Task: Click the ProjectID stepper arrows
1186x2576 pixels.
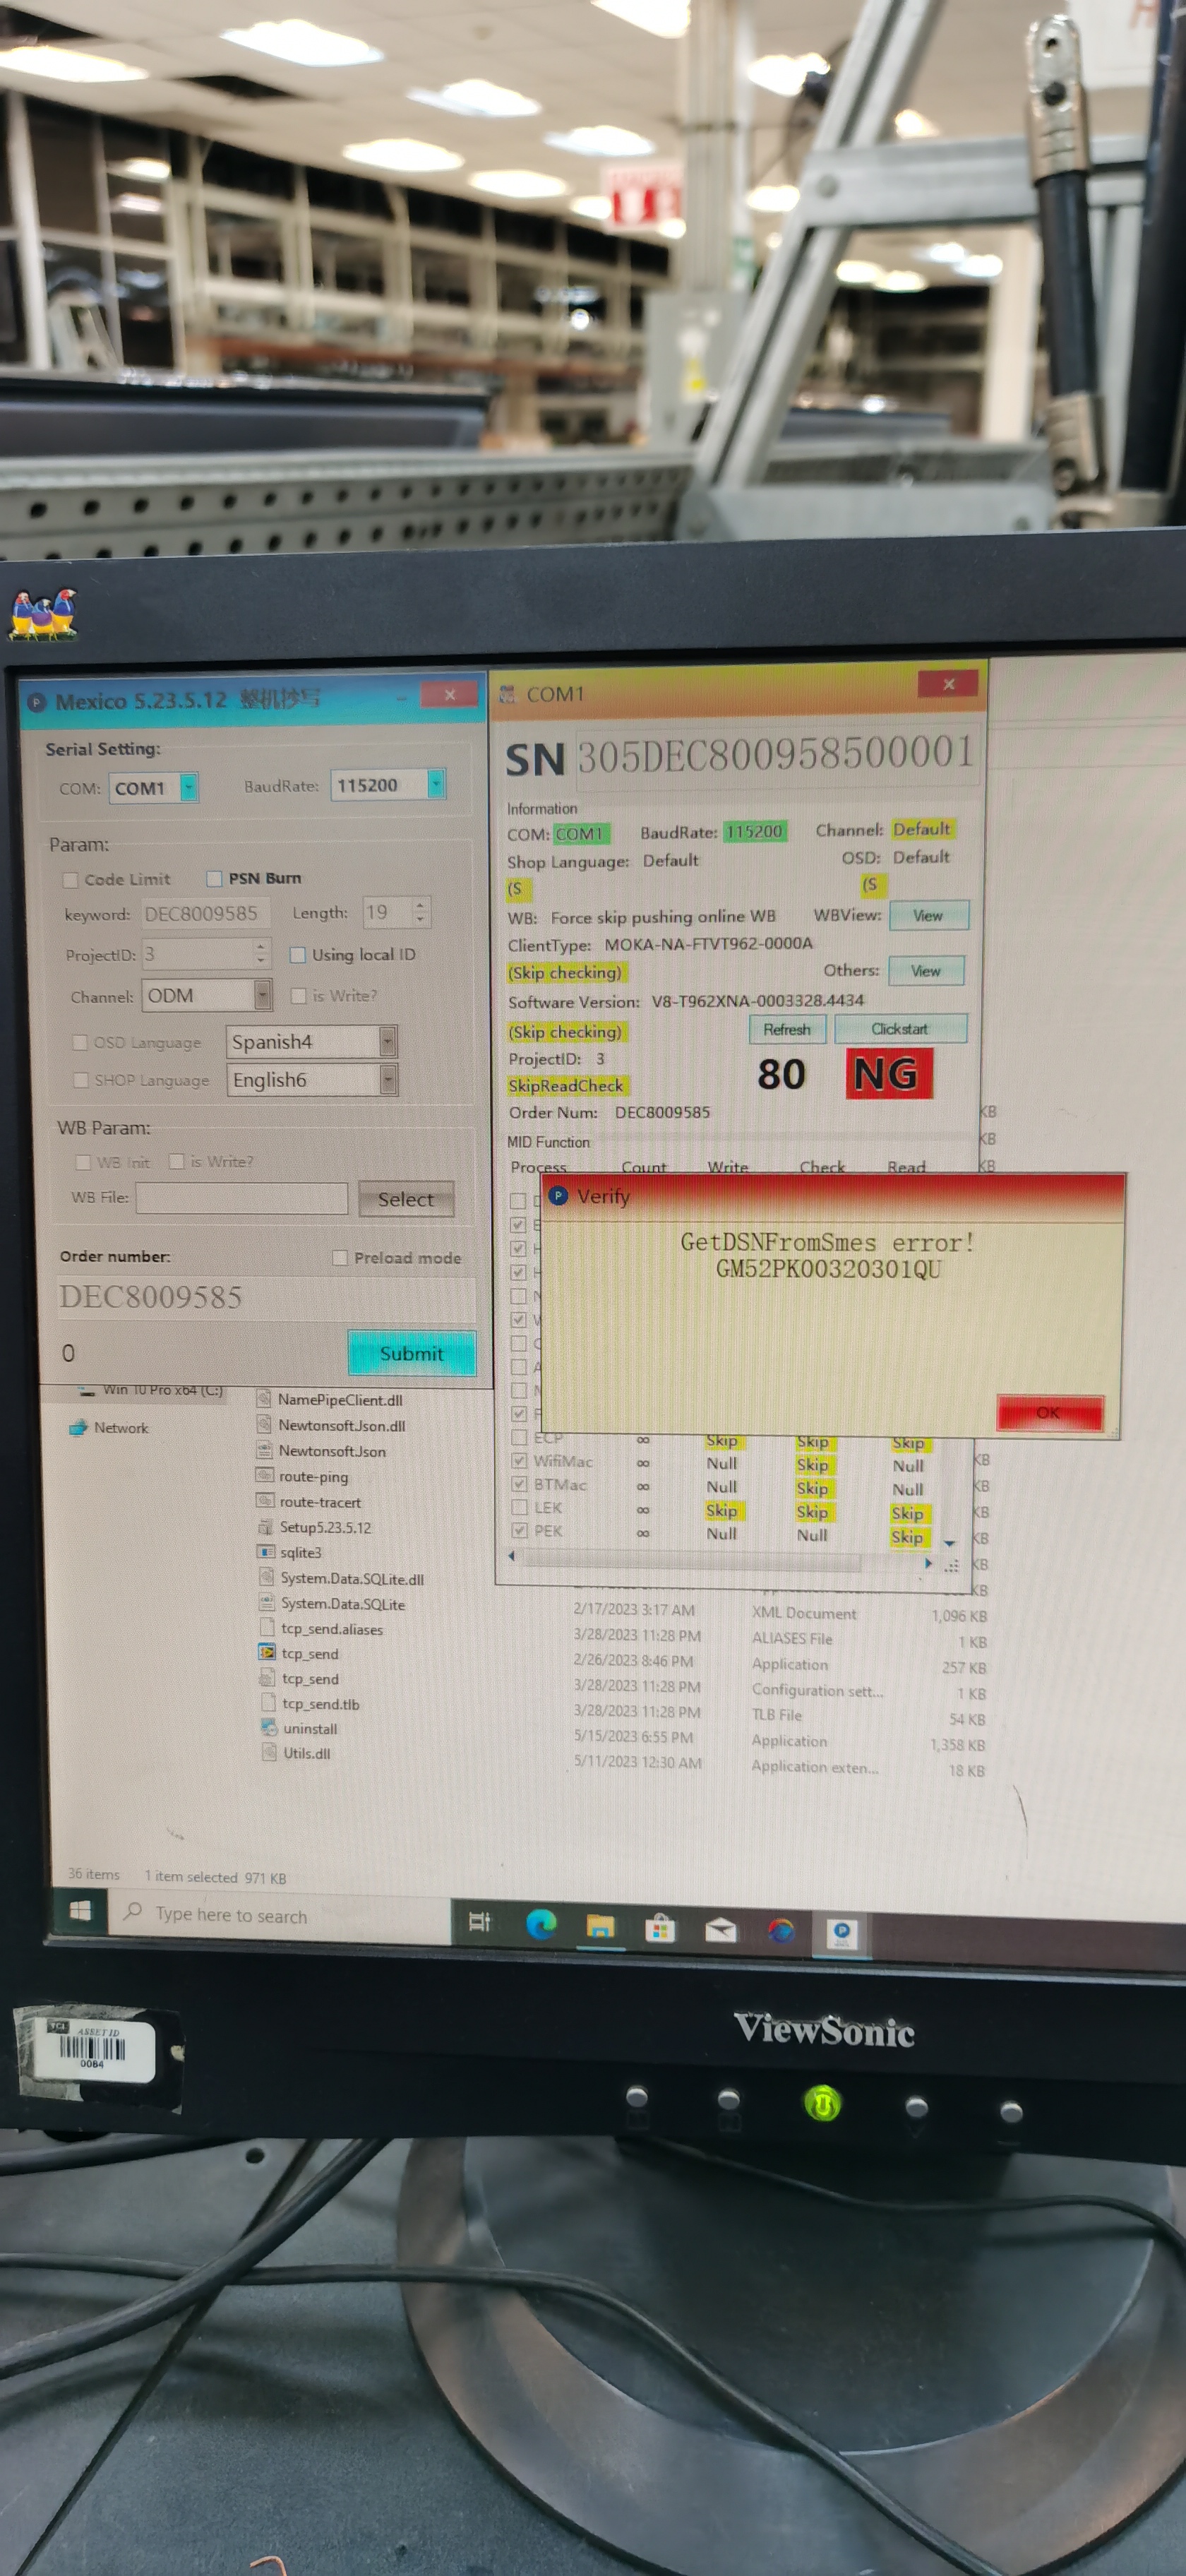Action: (261, 954)
